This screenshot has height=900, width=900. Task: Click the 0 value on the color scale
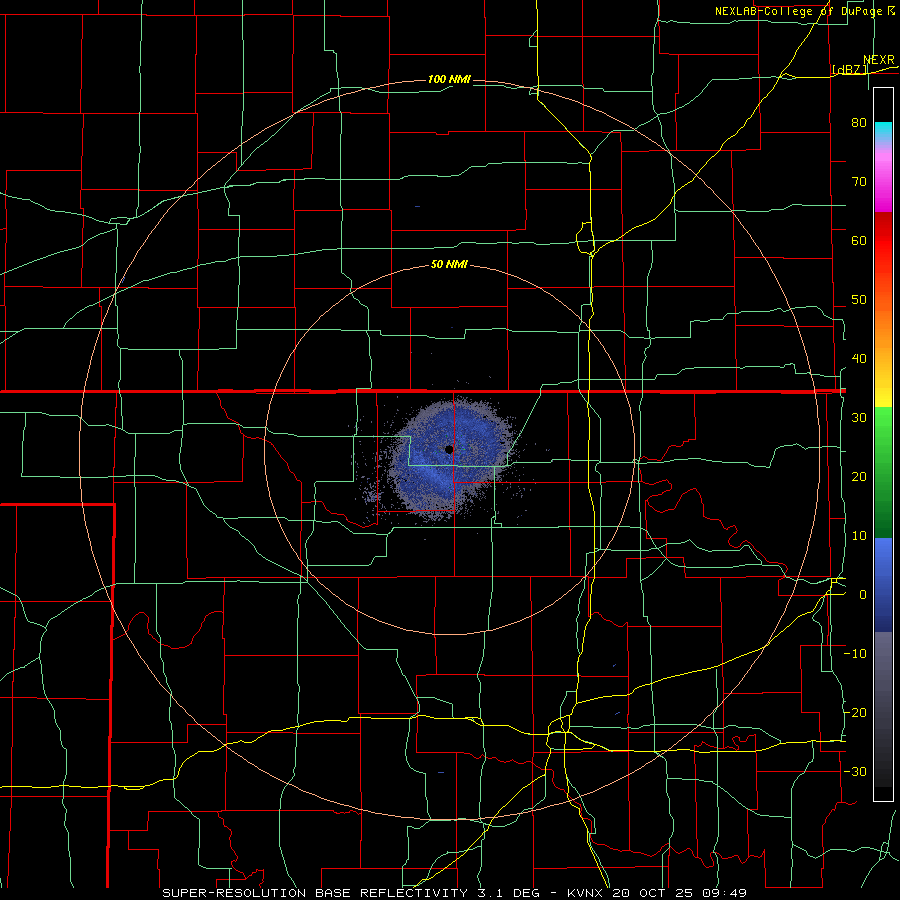click(863, 595)
